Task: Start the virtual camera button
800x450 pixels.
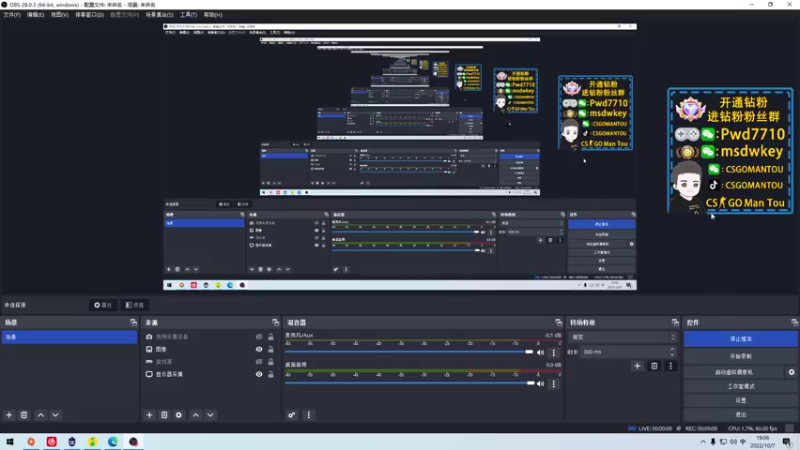Action: 734,372
